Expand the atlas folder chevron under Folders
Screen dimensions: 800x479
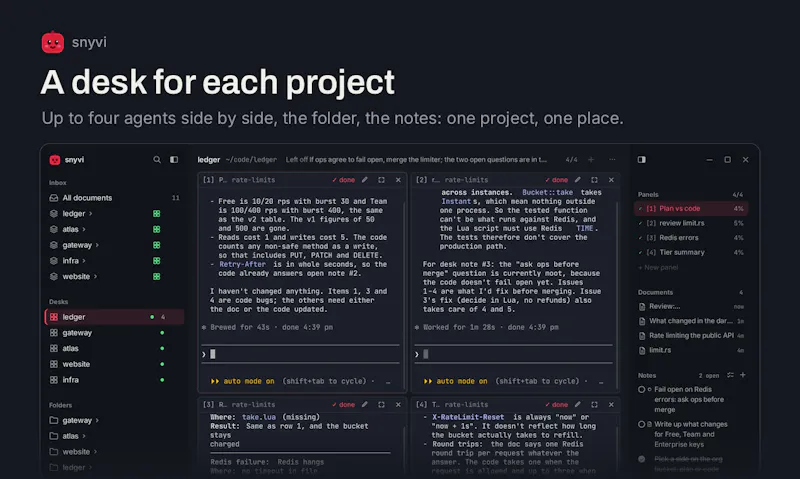84,436
